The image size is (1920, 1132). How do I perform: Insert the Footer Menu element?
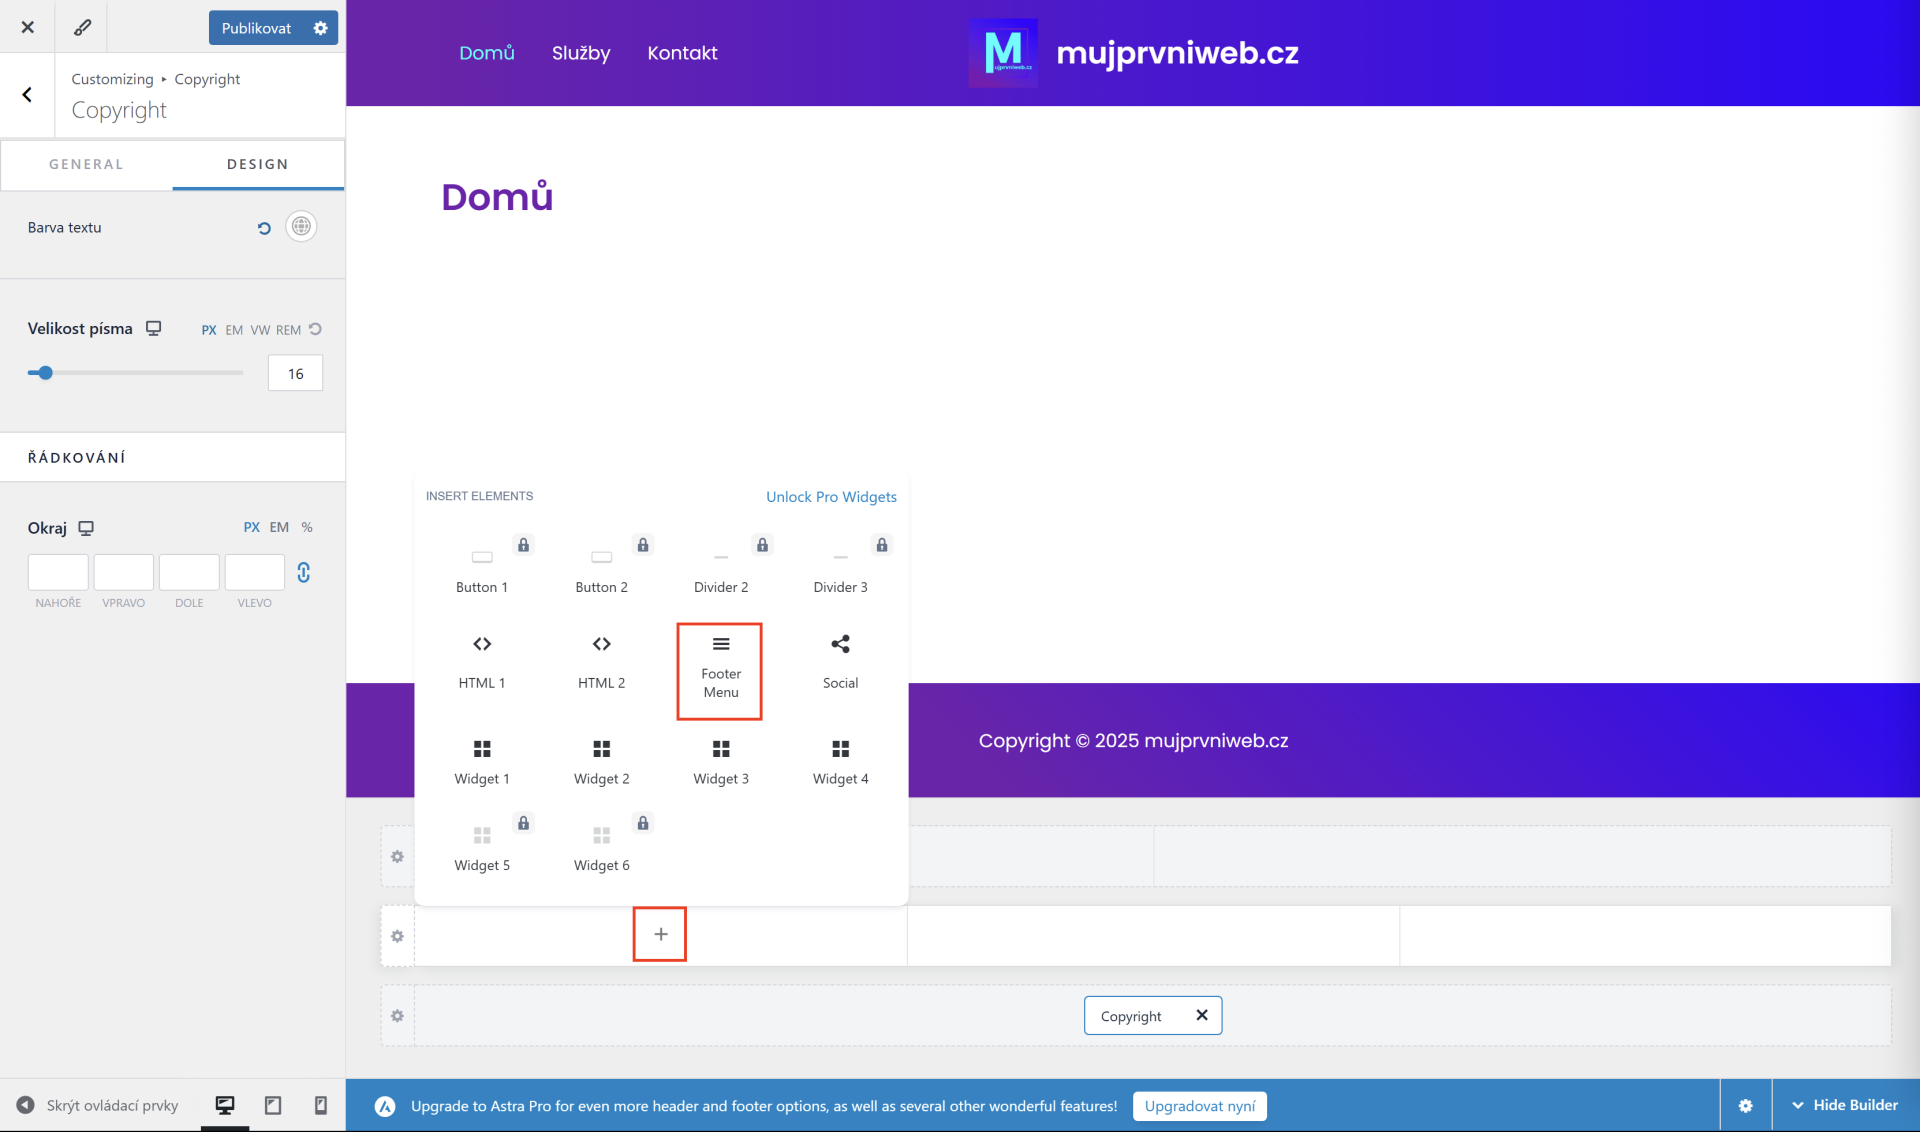coord(720,670)
